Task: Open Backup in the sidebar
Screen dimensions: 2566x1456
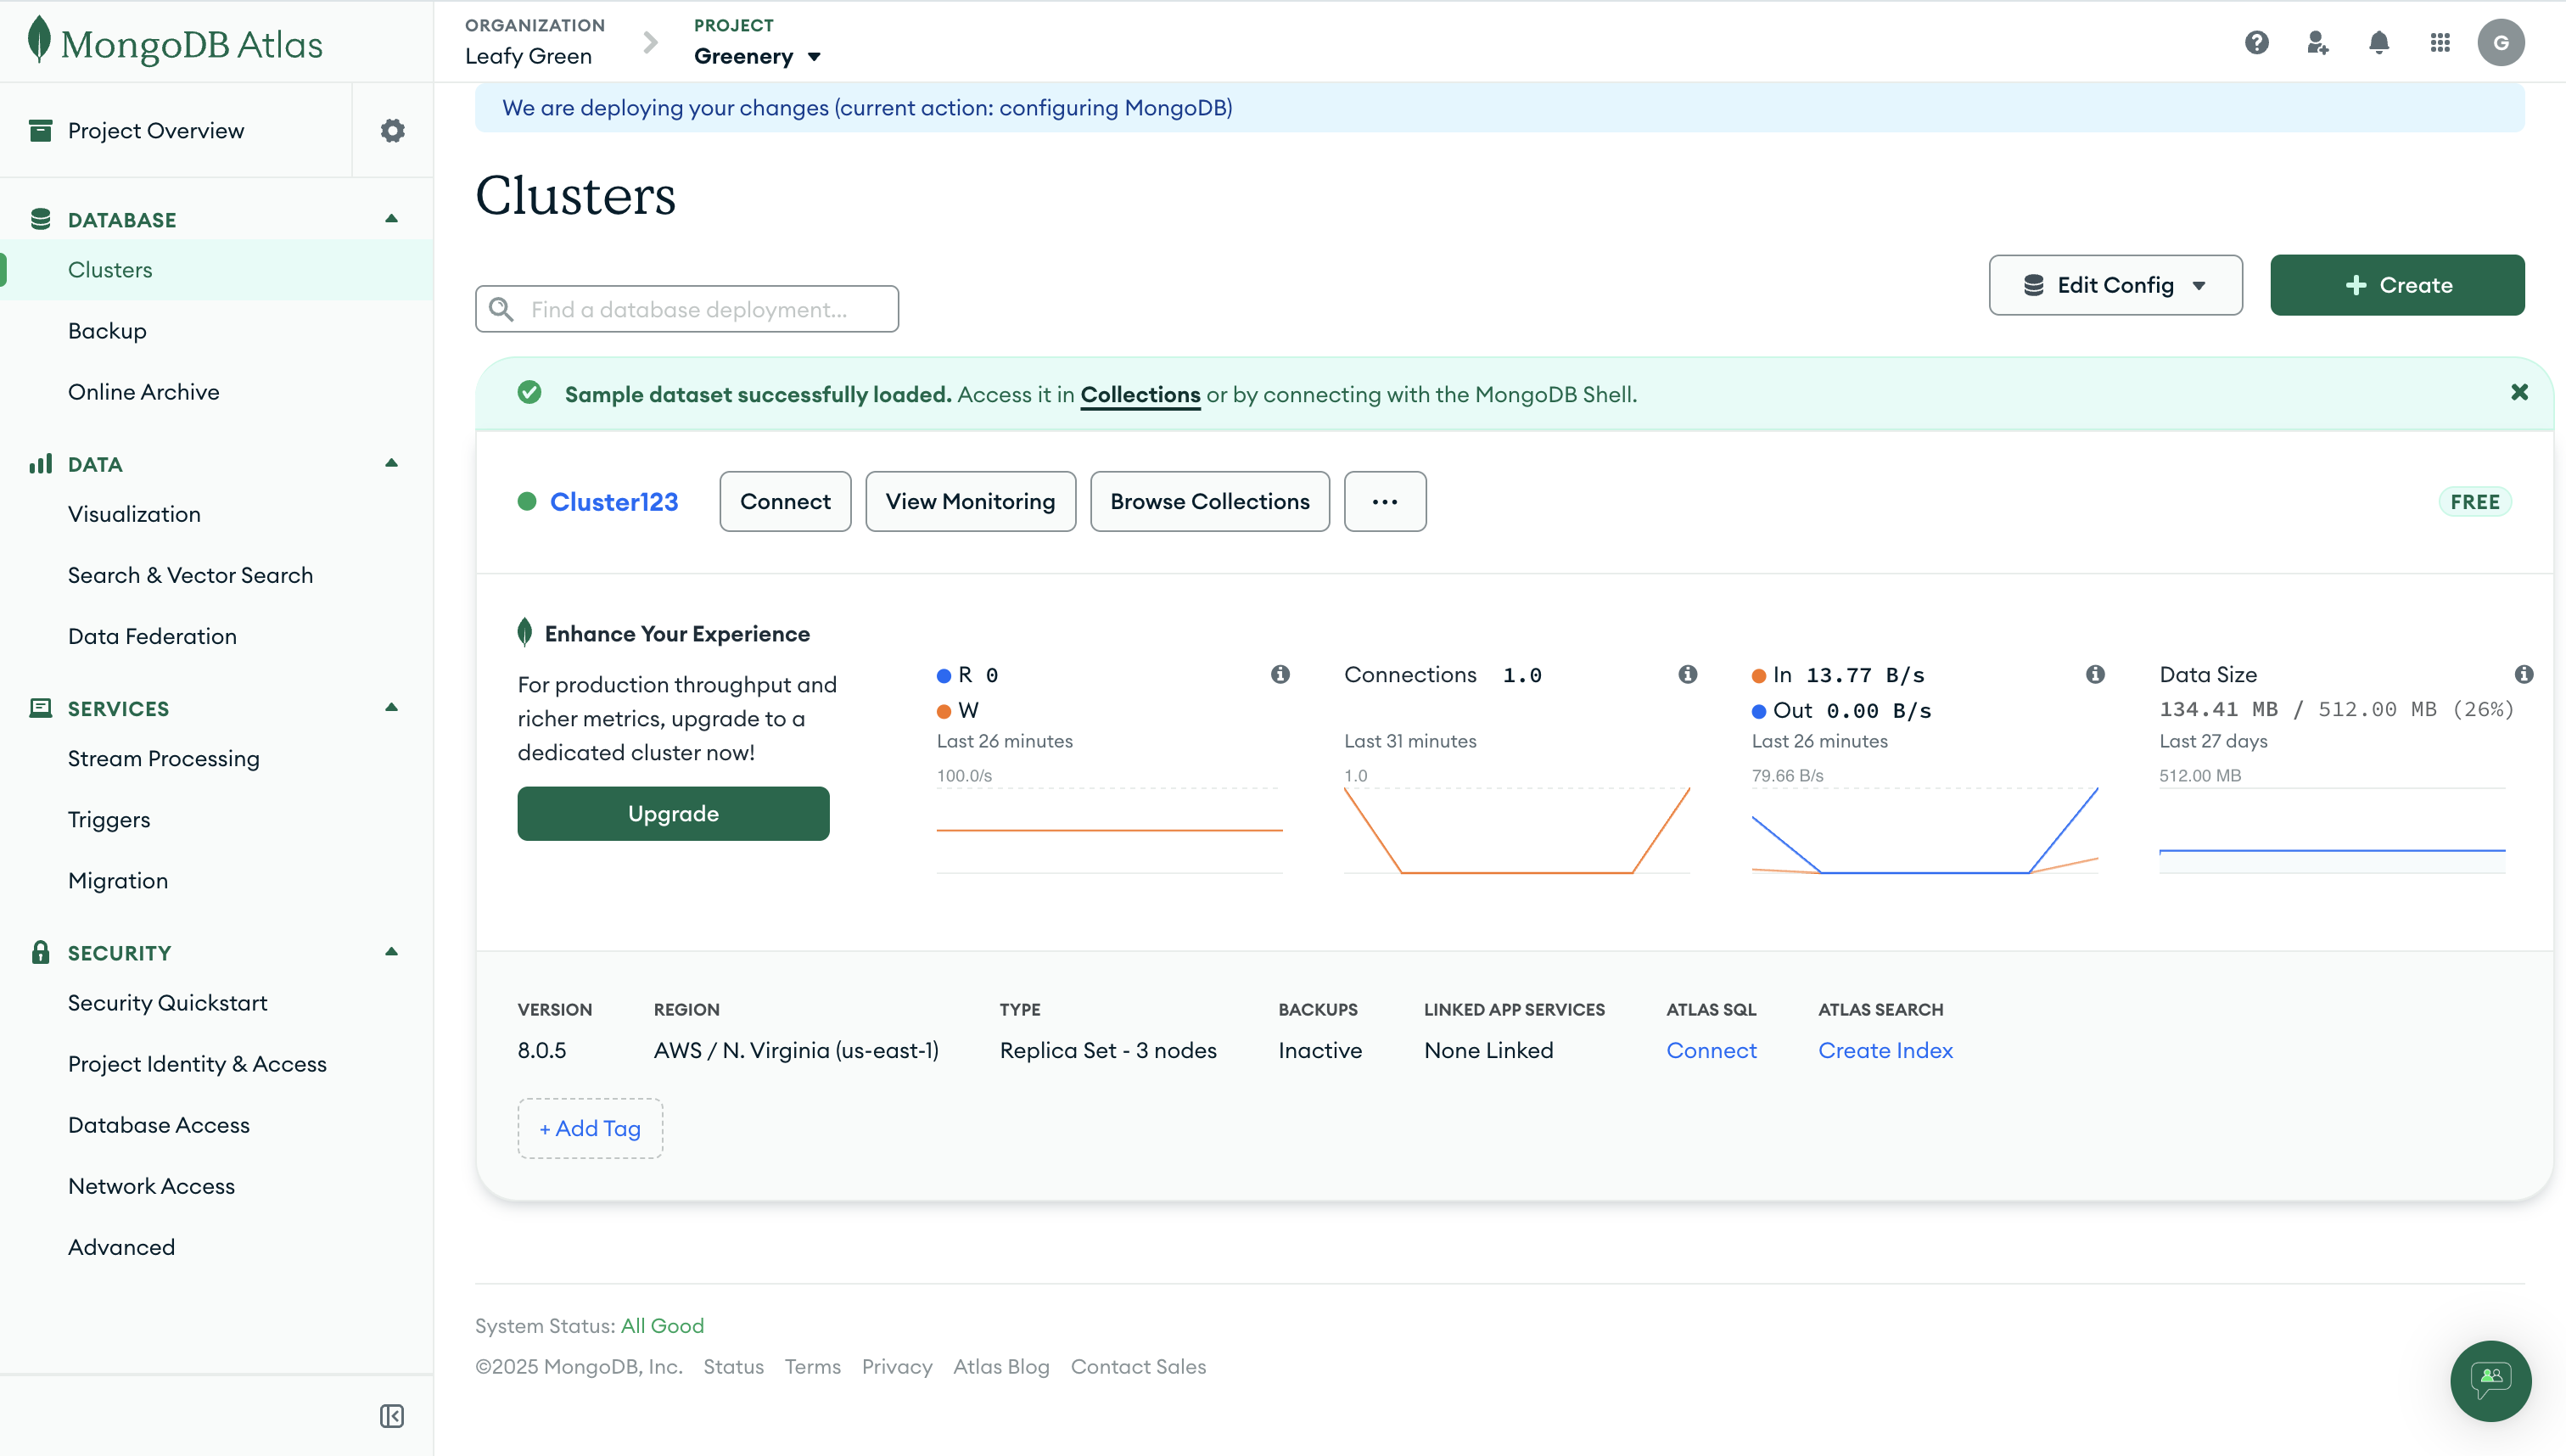Action: point(107,331)
